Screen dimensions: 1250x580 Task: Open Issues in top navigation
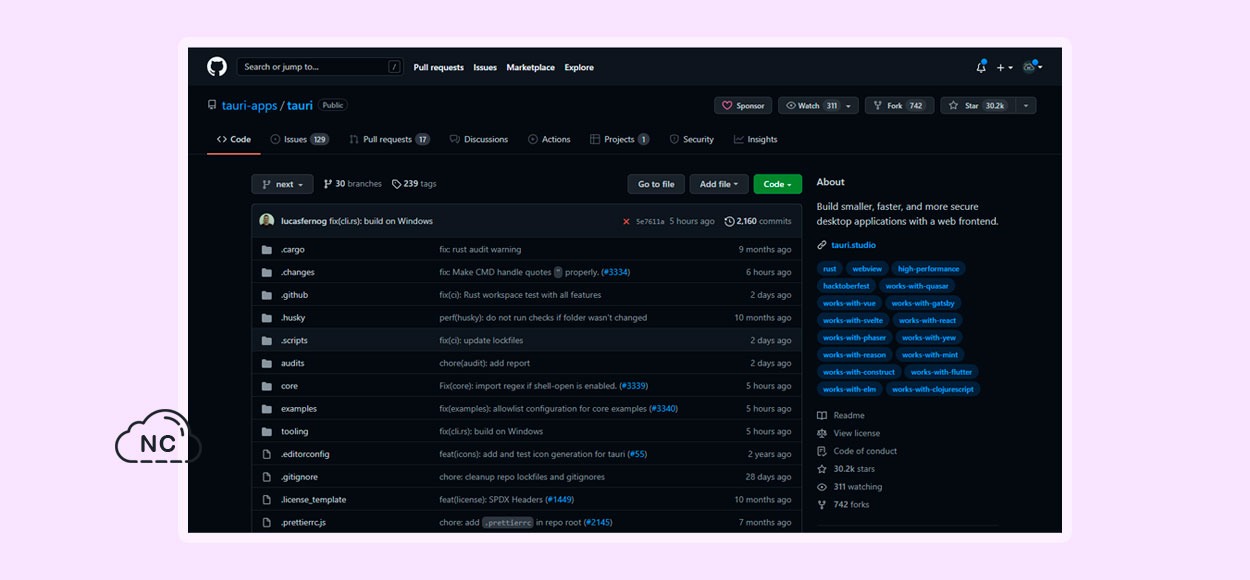point(485,67)
